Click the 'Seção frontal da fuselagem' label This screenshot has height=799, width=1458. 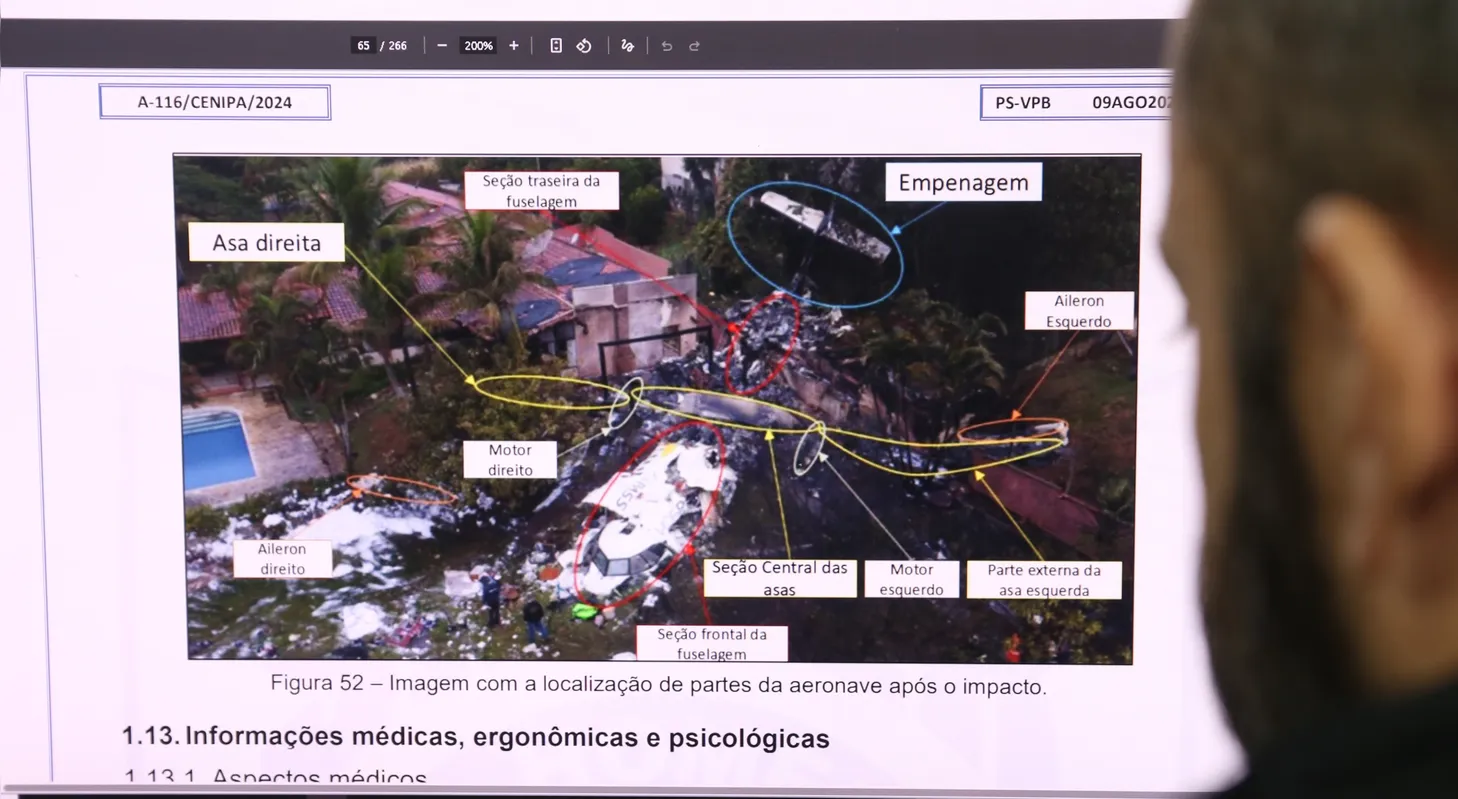pyautogui.click(x=712, y=643)
